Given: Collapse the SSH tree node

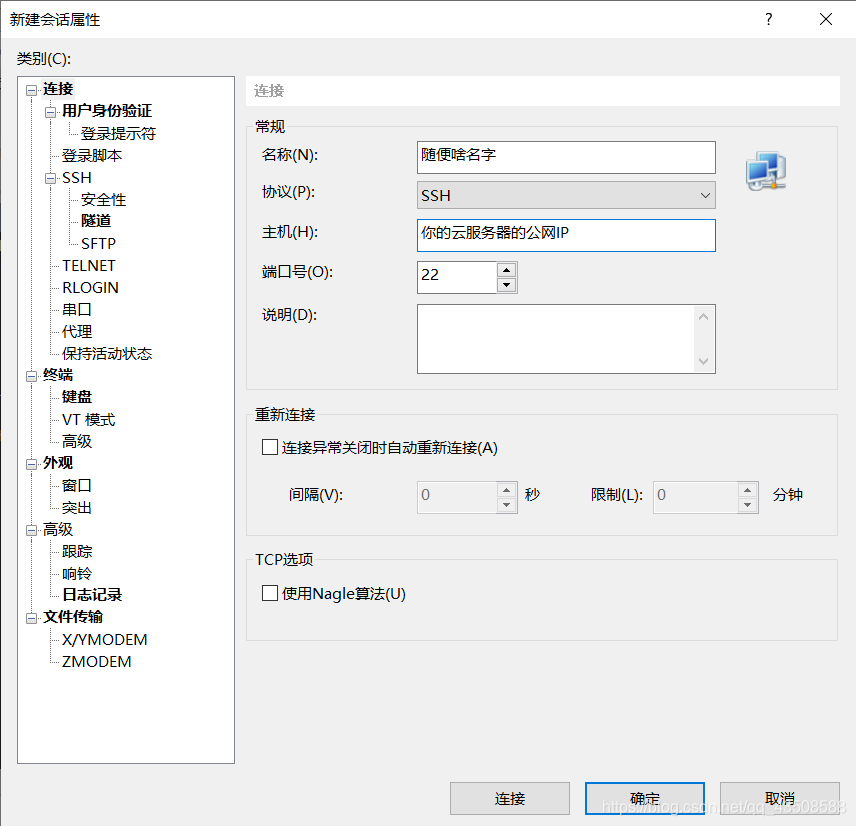Looking at the screenshot, I should point(51,179).
